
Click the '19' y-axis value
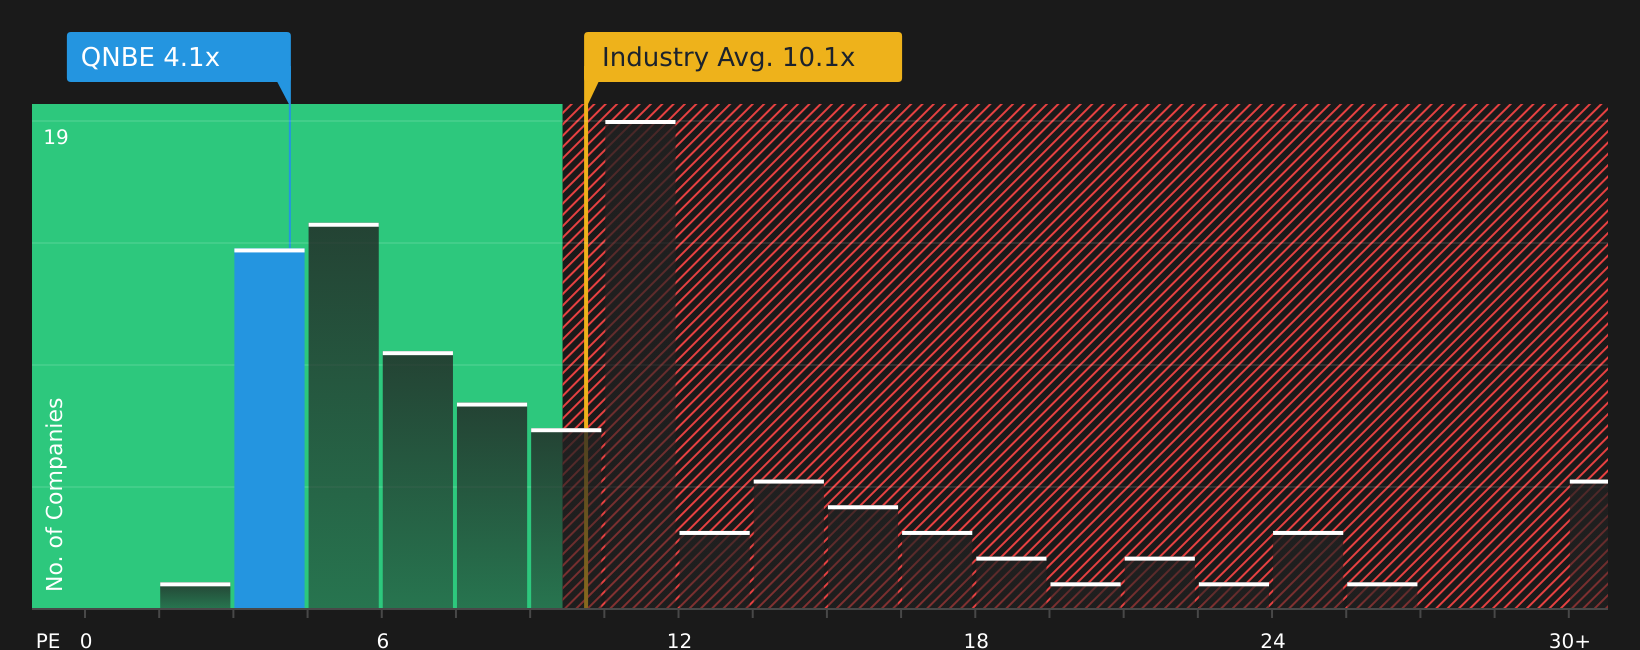tap(56, 138)
